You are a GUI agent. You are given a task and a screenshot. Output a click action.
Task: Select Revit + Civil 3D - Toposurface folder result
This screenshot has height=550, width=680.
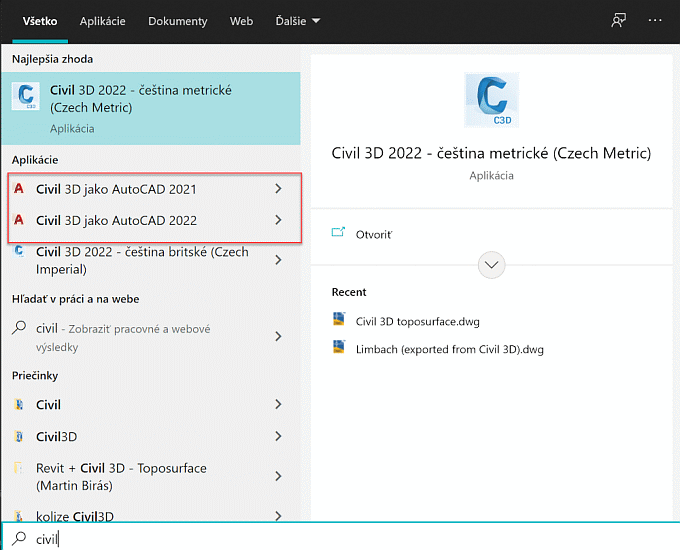coord(150,476)
